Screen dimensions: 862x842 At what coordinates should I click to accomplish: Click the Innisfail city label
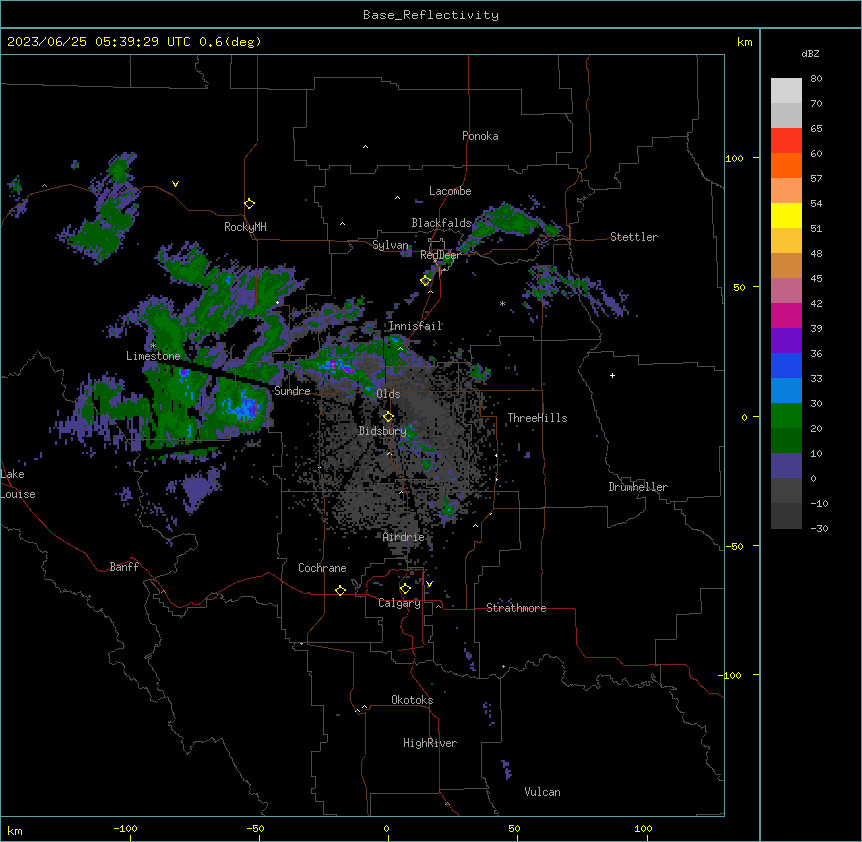click(x=416, y=326)
